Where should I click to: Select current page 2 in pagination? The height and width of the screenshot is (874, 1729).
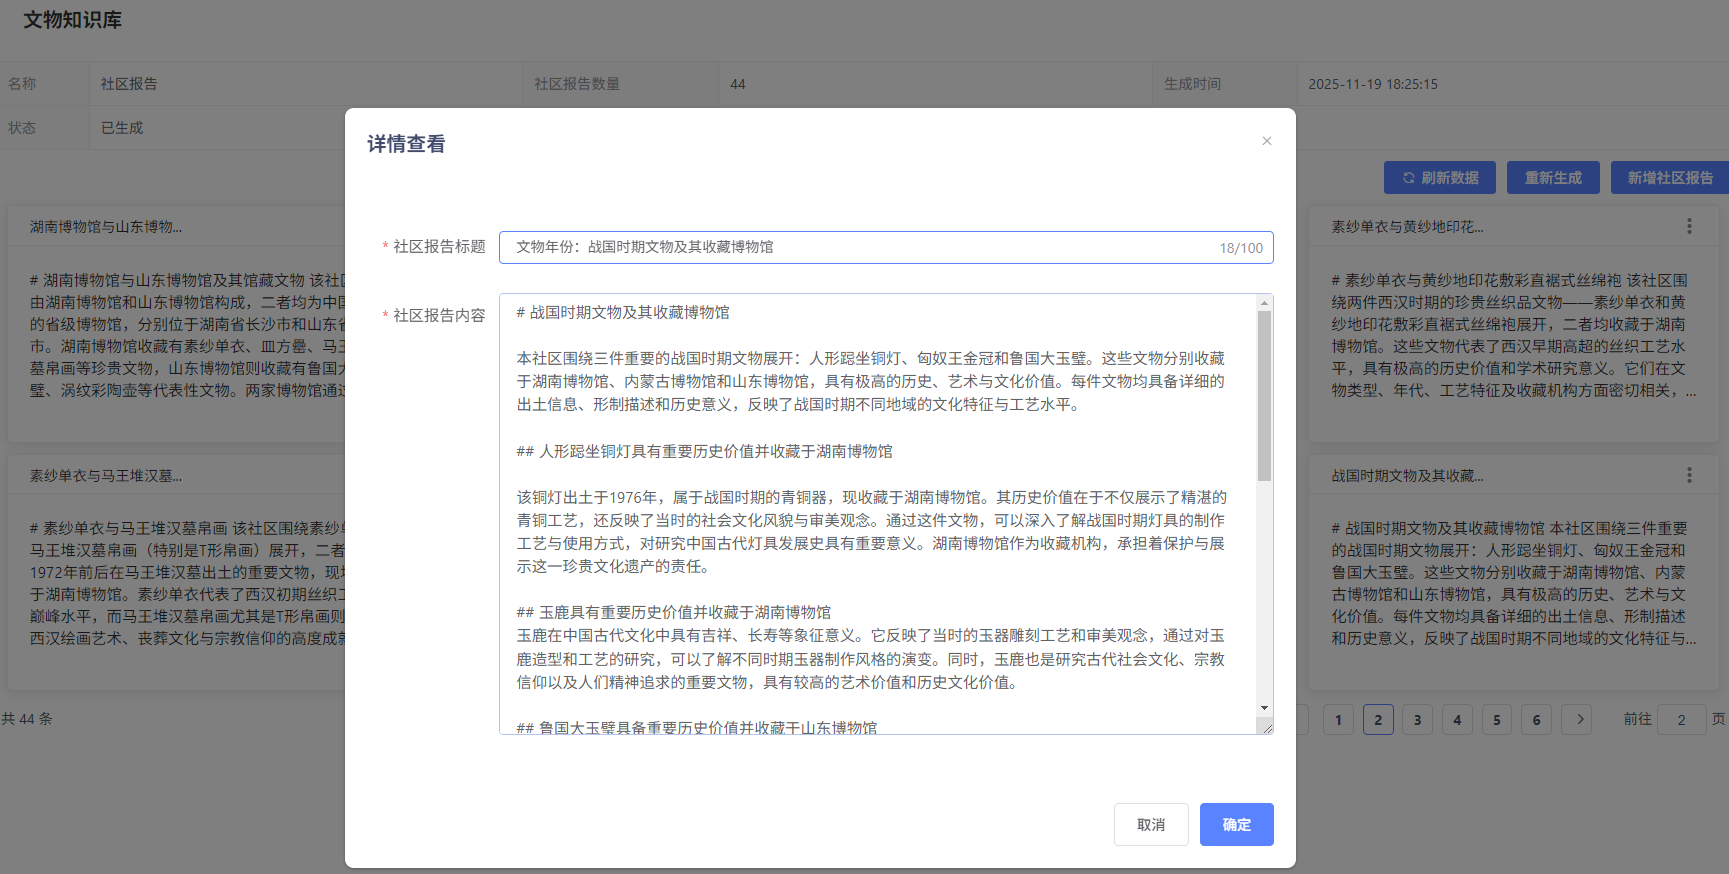[1378, 719]
